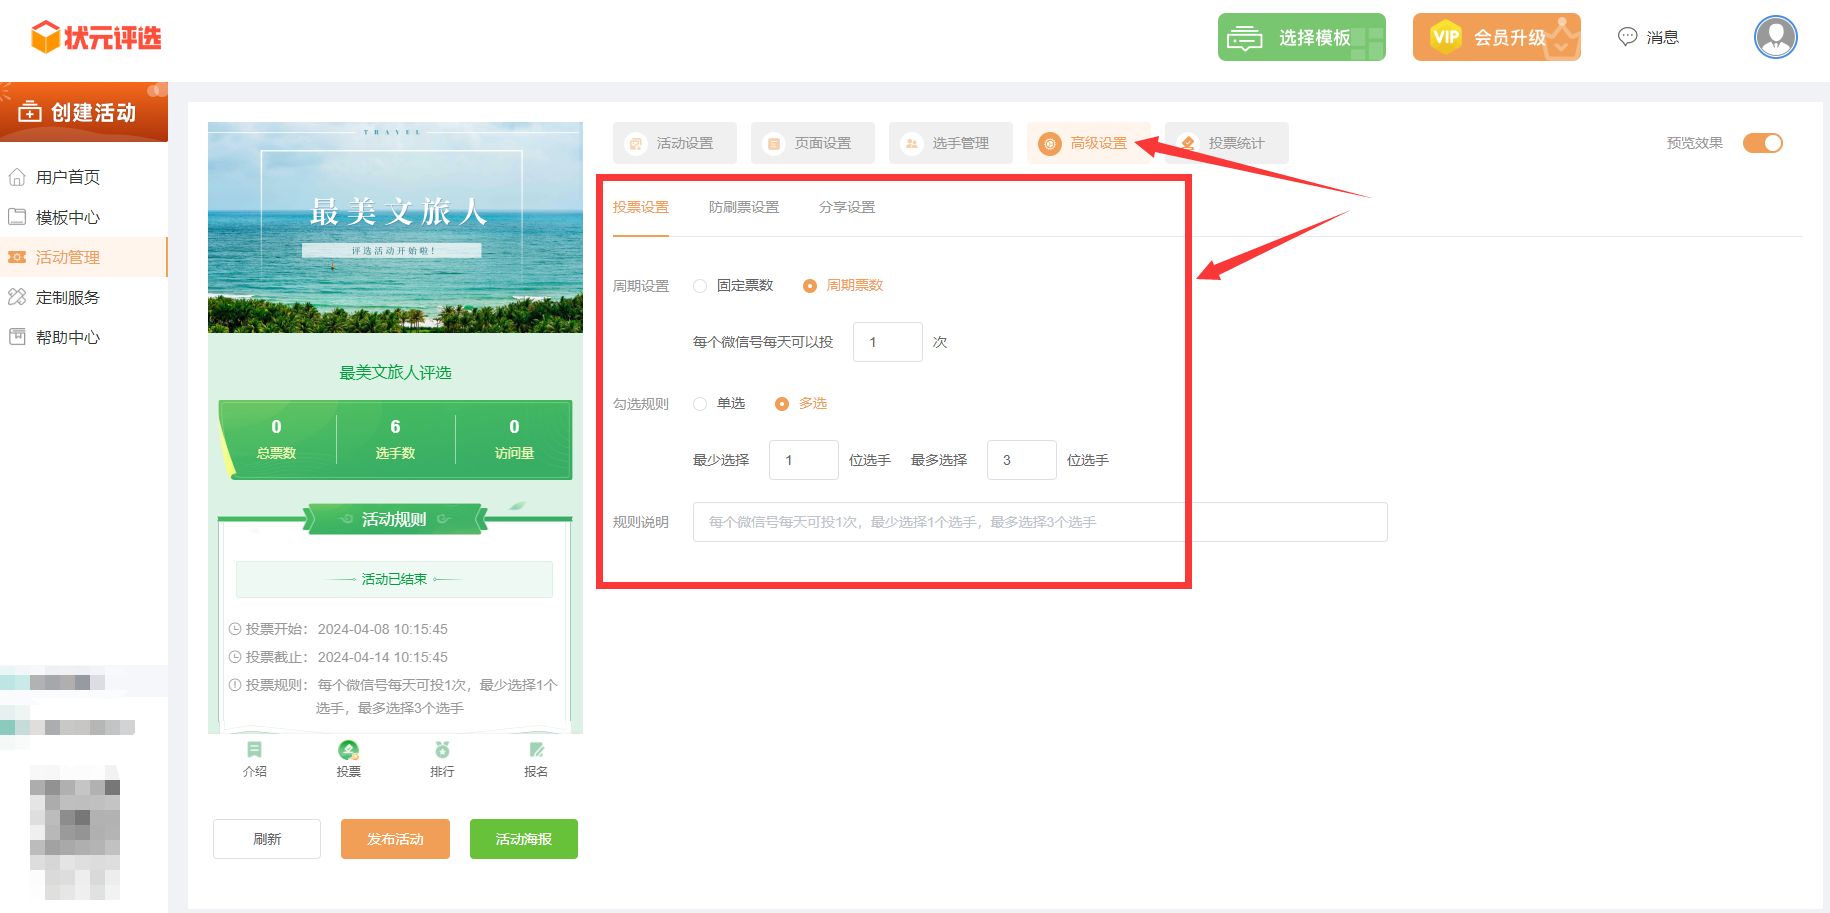
Task: Toggle the 预览效果 switch
Action: pos(1762,143)
